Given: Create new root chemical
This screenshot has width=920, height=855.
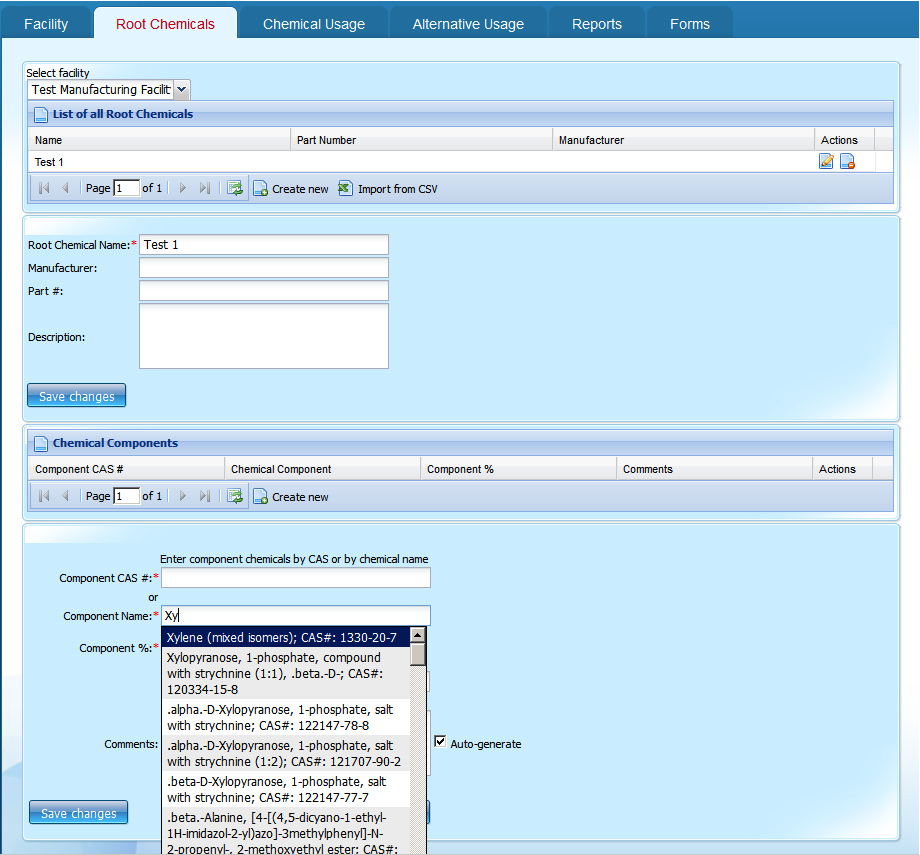Looking at the screenshot, I should coord(291,189).
